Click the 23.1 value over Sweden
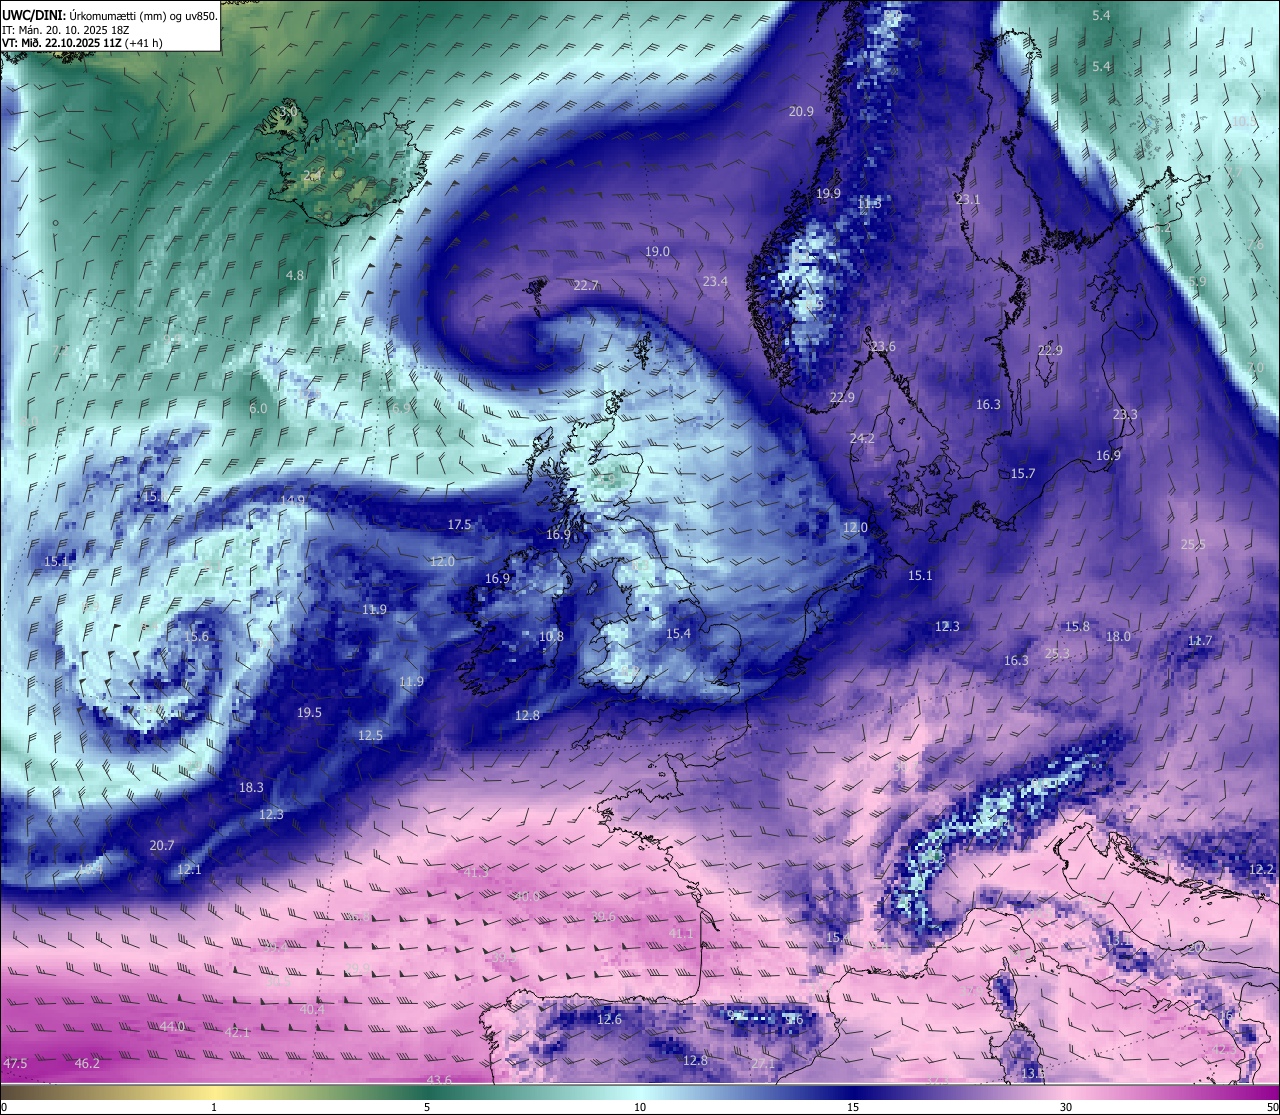Screen dimensions: 1280x1115 (968, 200)
